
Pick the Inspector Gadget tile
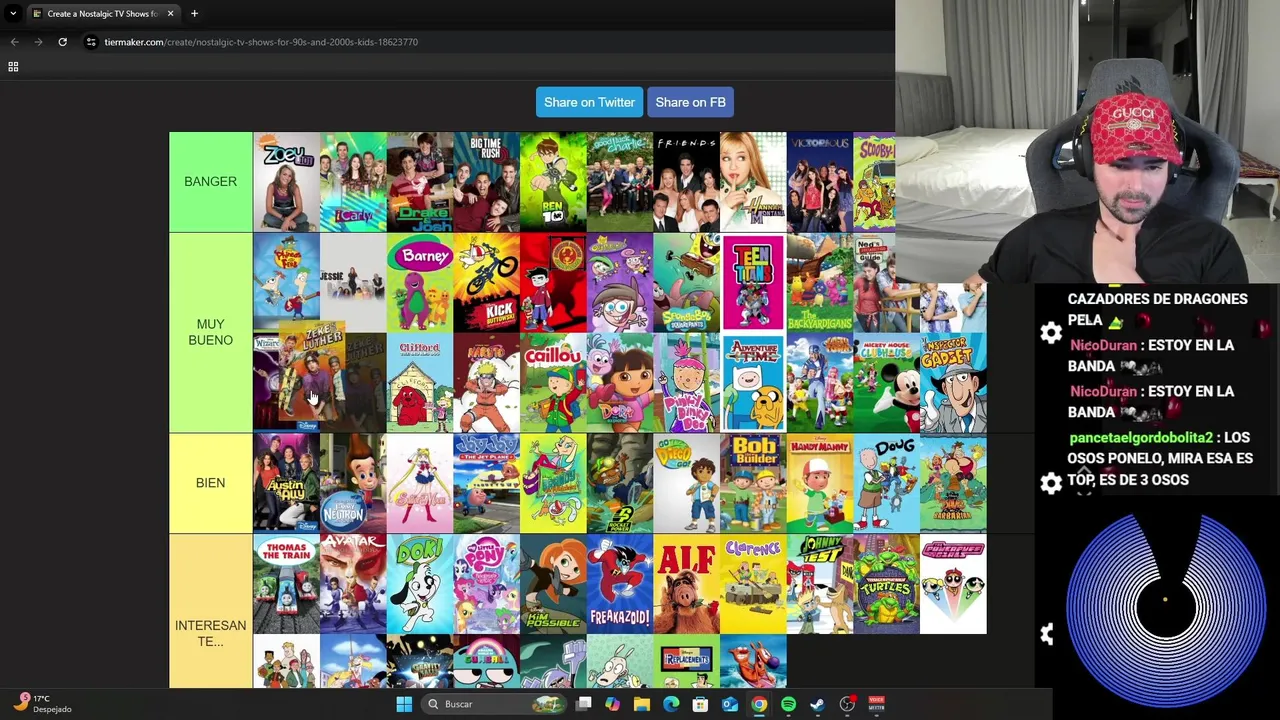[953, 383]
